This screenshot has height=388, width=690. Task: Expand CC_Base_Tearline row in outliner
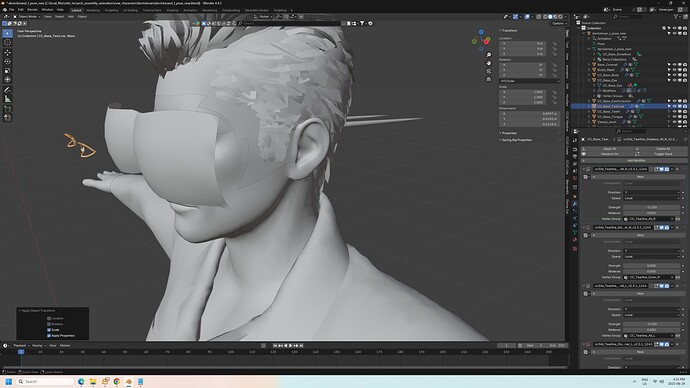[x=589, y=106]
